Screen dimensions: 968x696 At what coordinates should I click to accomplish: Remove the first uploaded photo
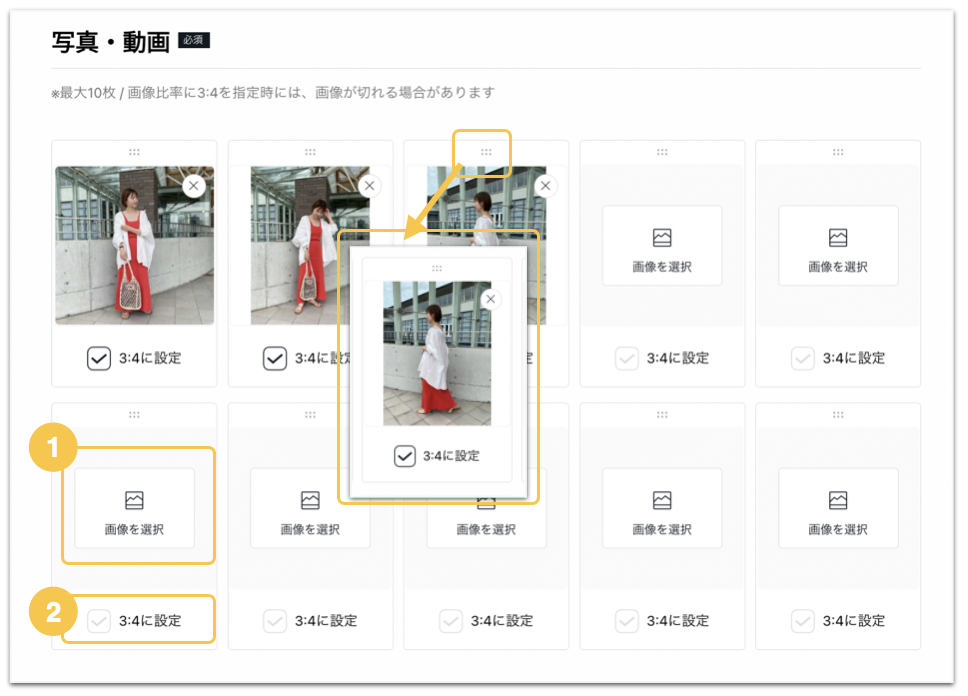tap(194, 186)
